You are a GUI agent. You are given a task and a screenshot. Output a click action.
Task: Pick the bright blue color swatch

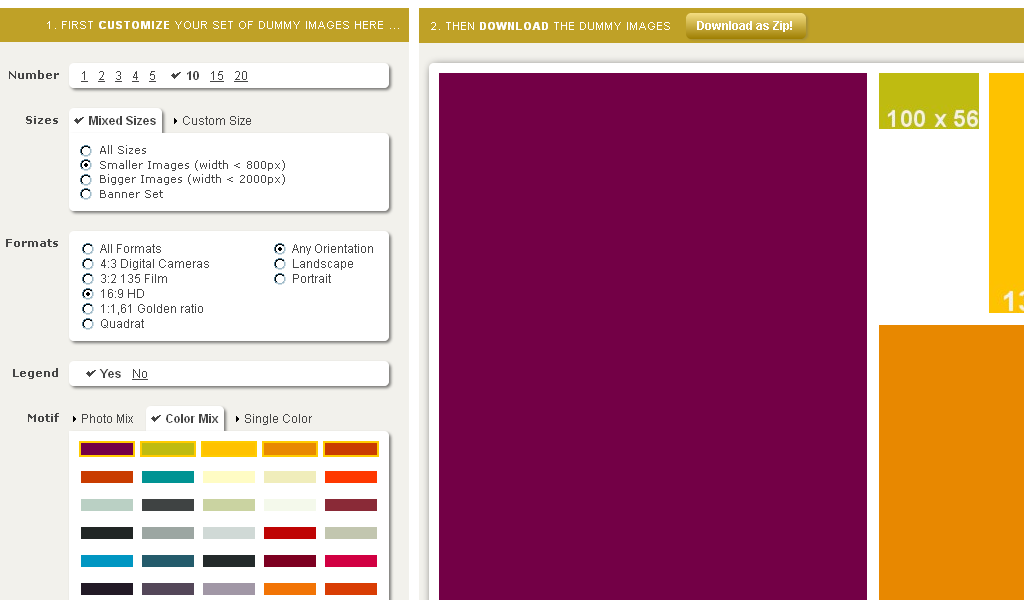(107, 561)
